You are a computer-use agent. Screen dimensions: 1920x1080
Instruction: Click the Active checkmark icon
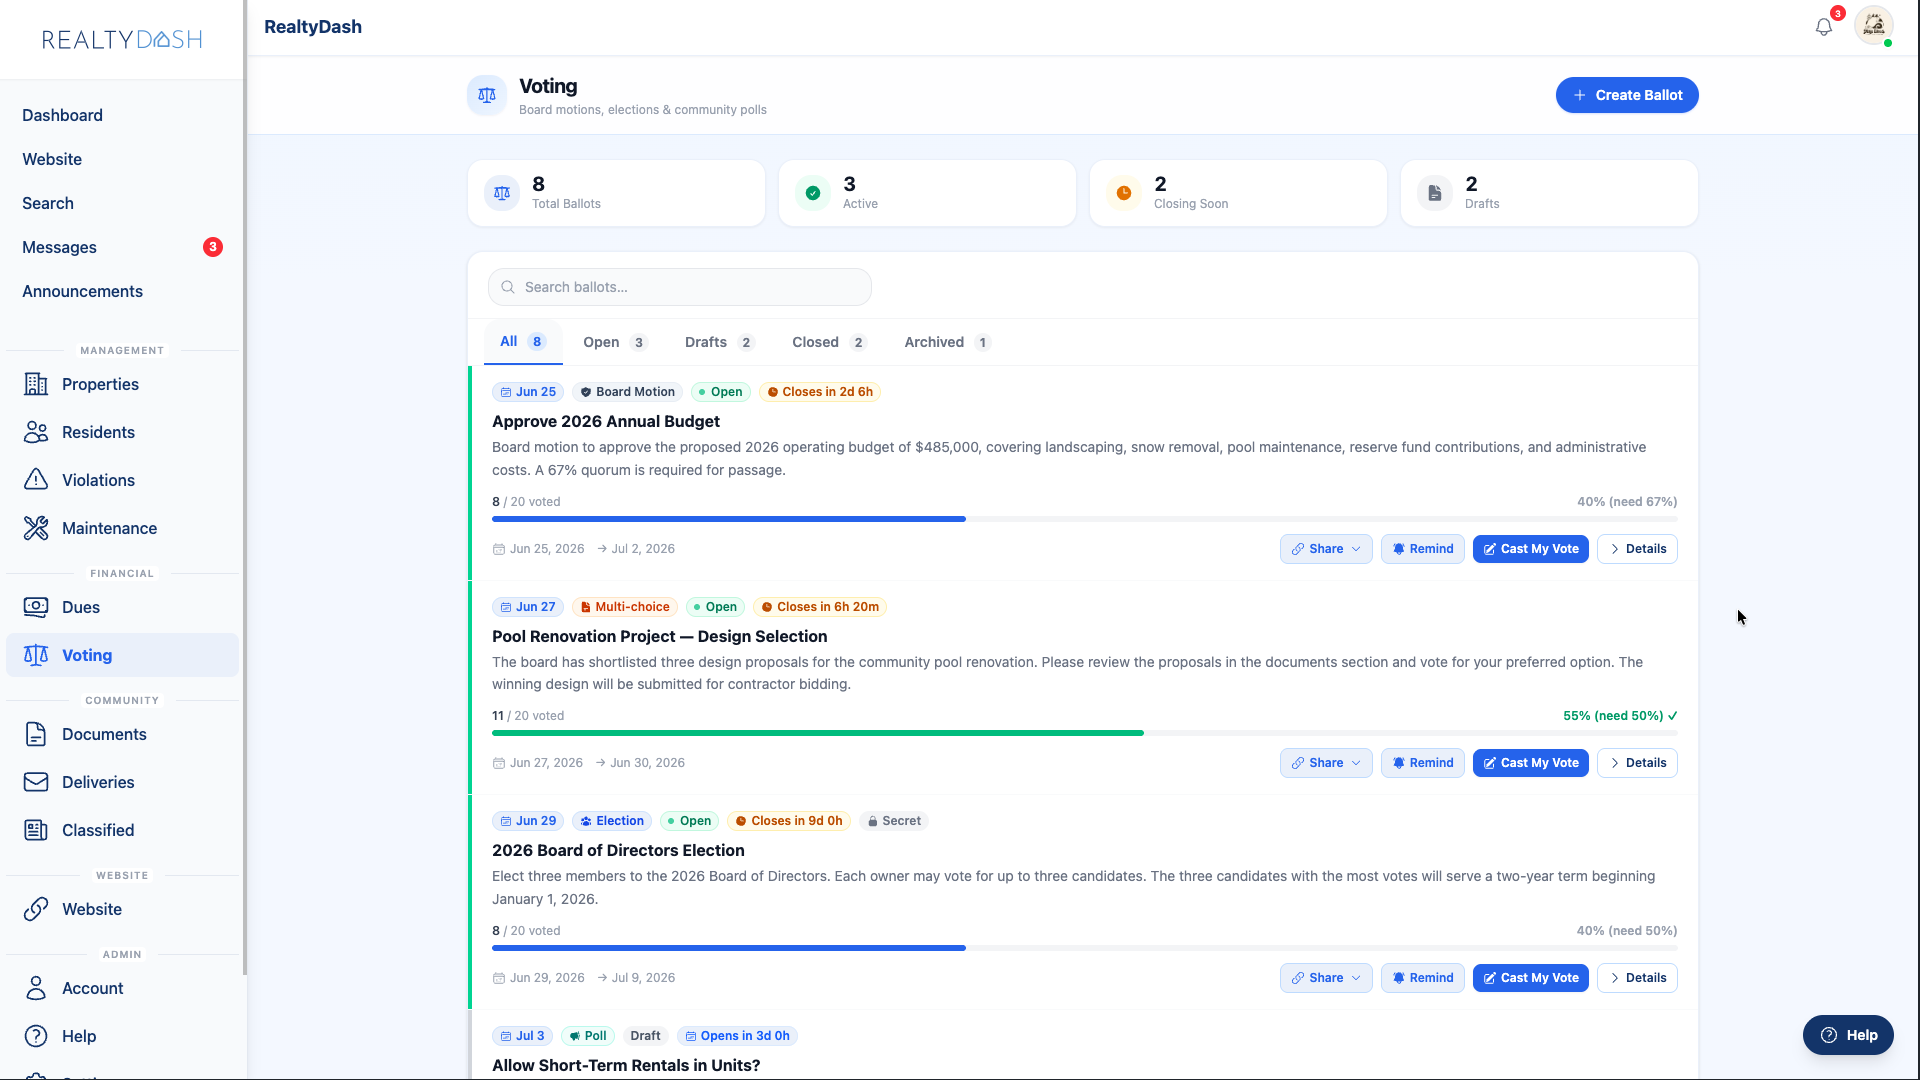[813, 193]
